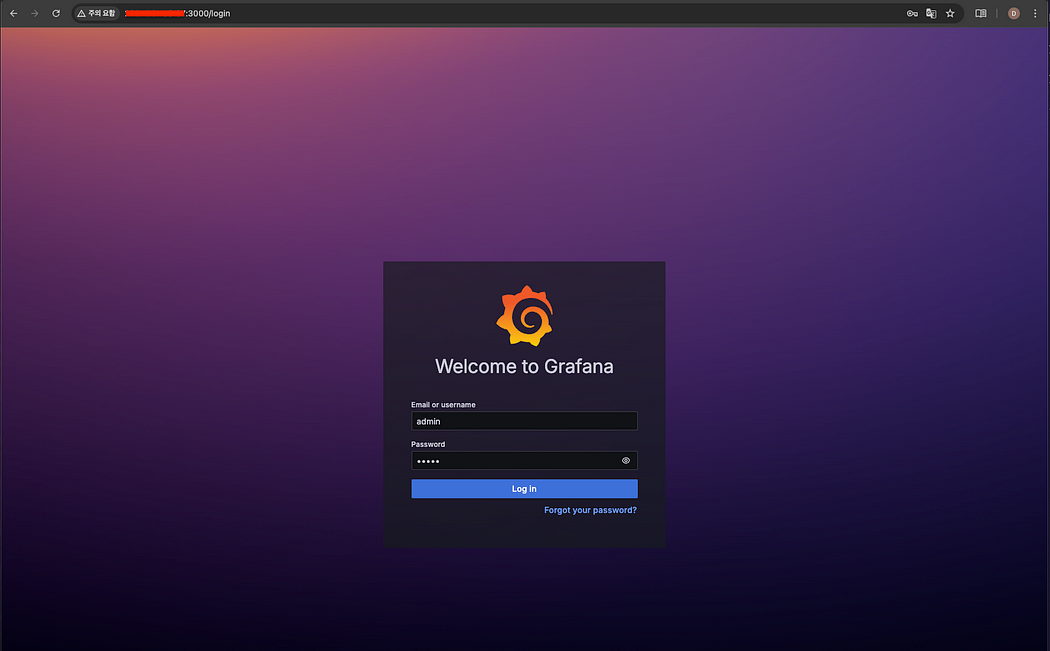Screen dimensions: 1050x651
Task: Click the address bar URL ending in :3000/login
Action: 177,13
